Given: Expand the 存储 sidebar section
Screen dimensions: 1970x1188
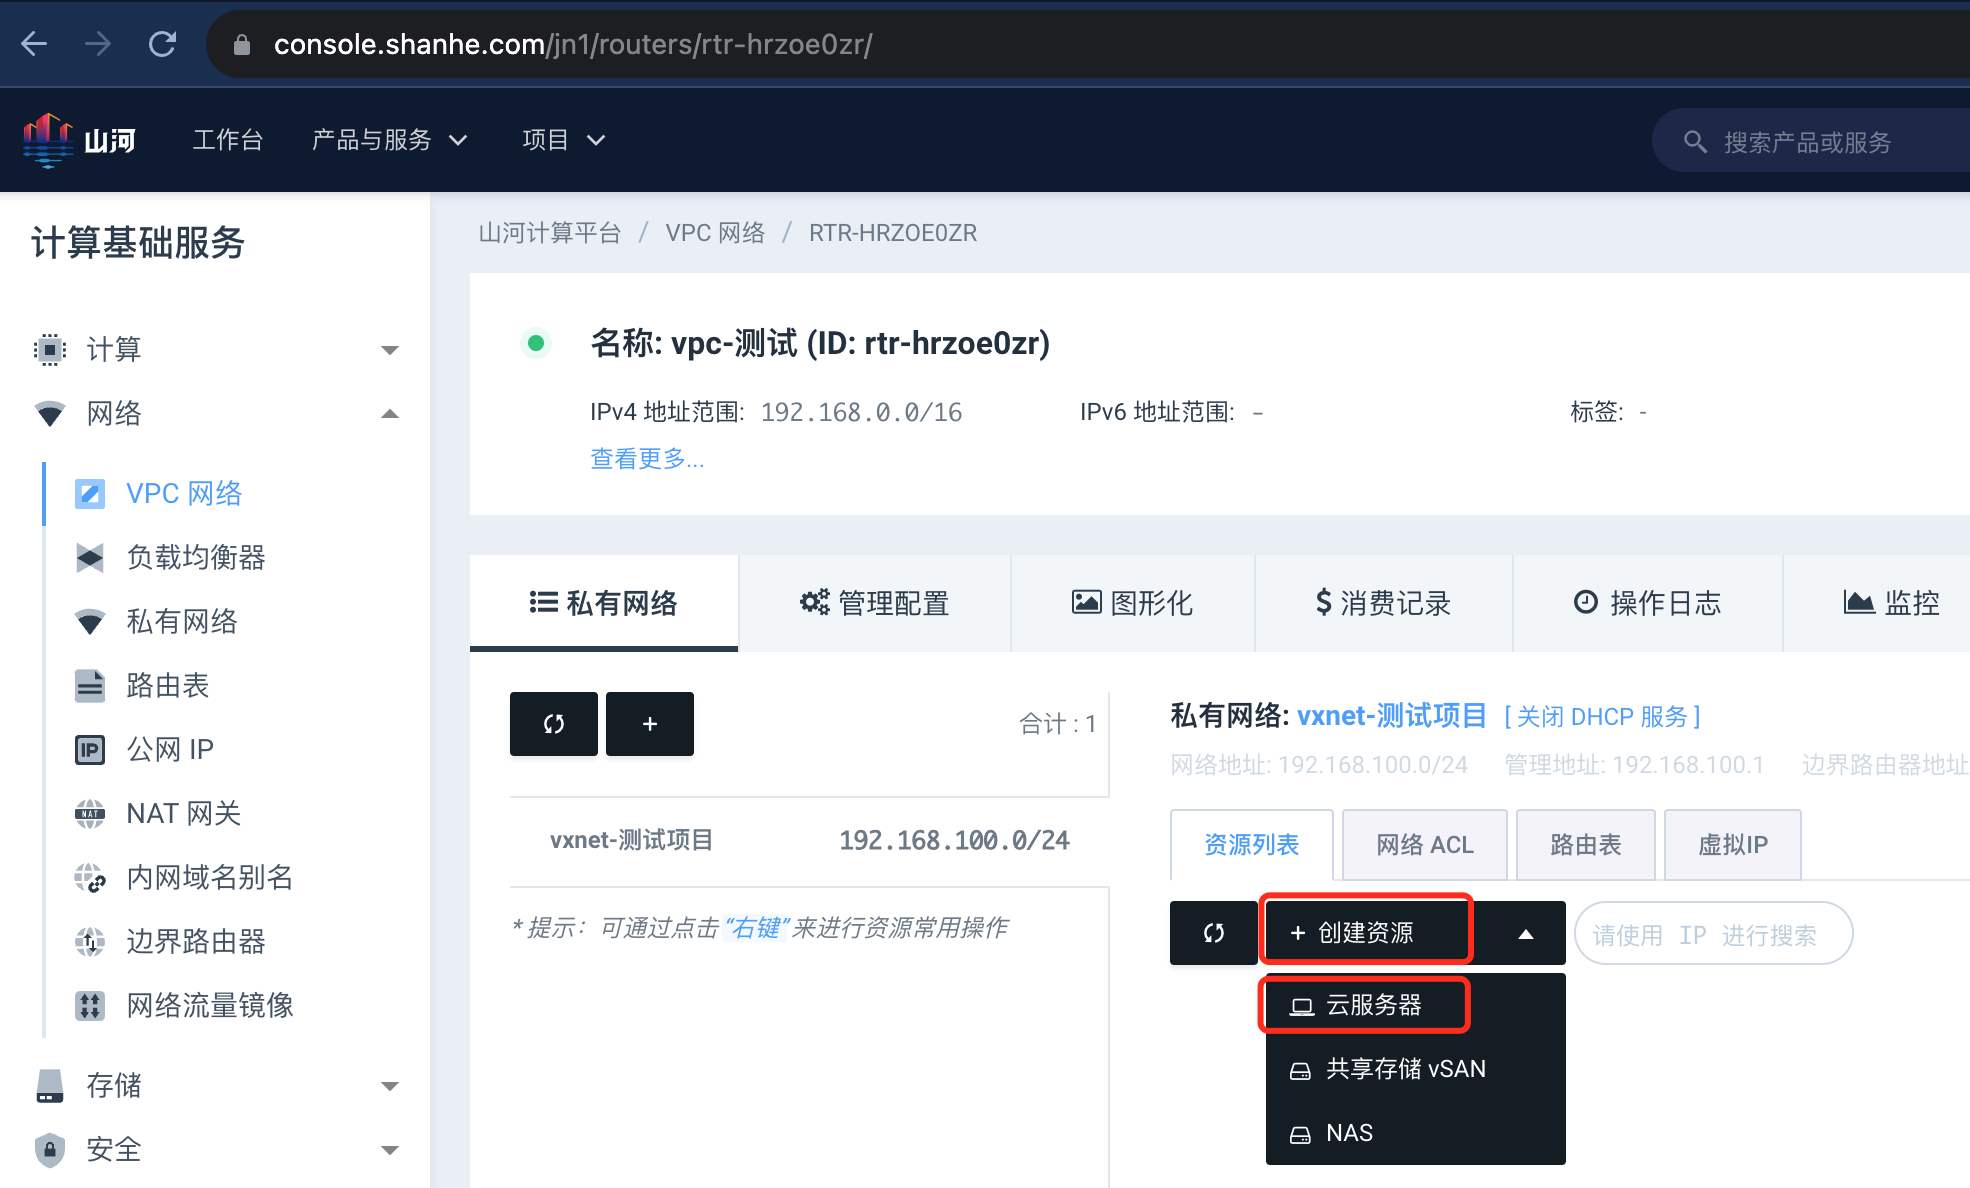Looking at the screenshot, I should tap(390, 1086).
